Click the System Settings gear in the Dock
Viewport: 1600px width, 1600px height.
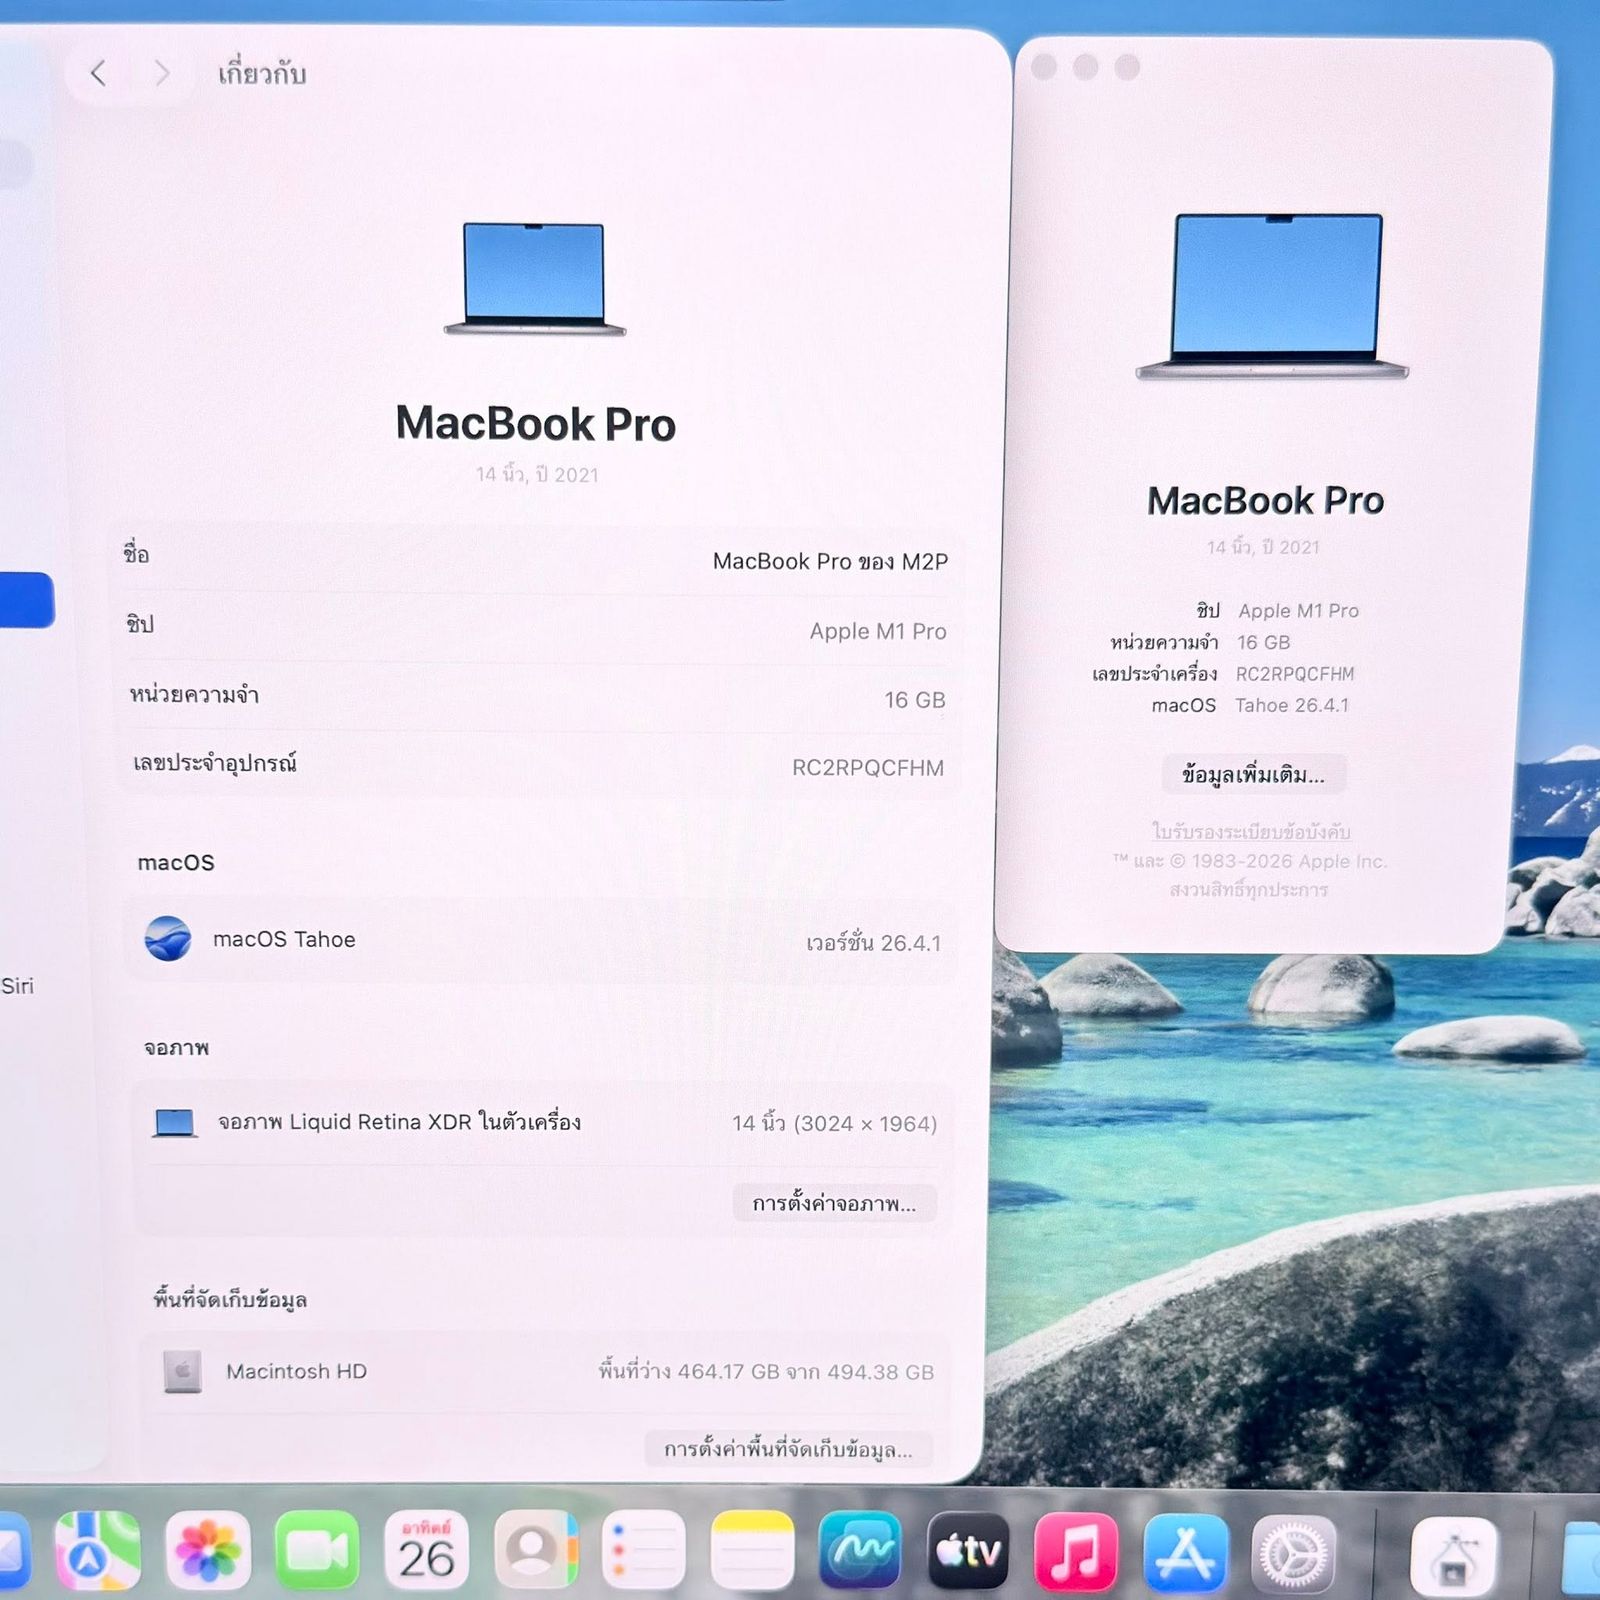(x=1294, y=1556)
